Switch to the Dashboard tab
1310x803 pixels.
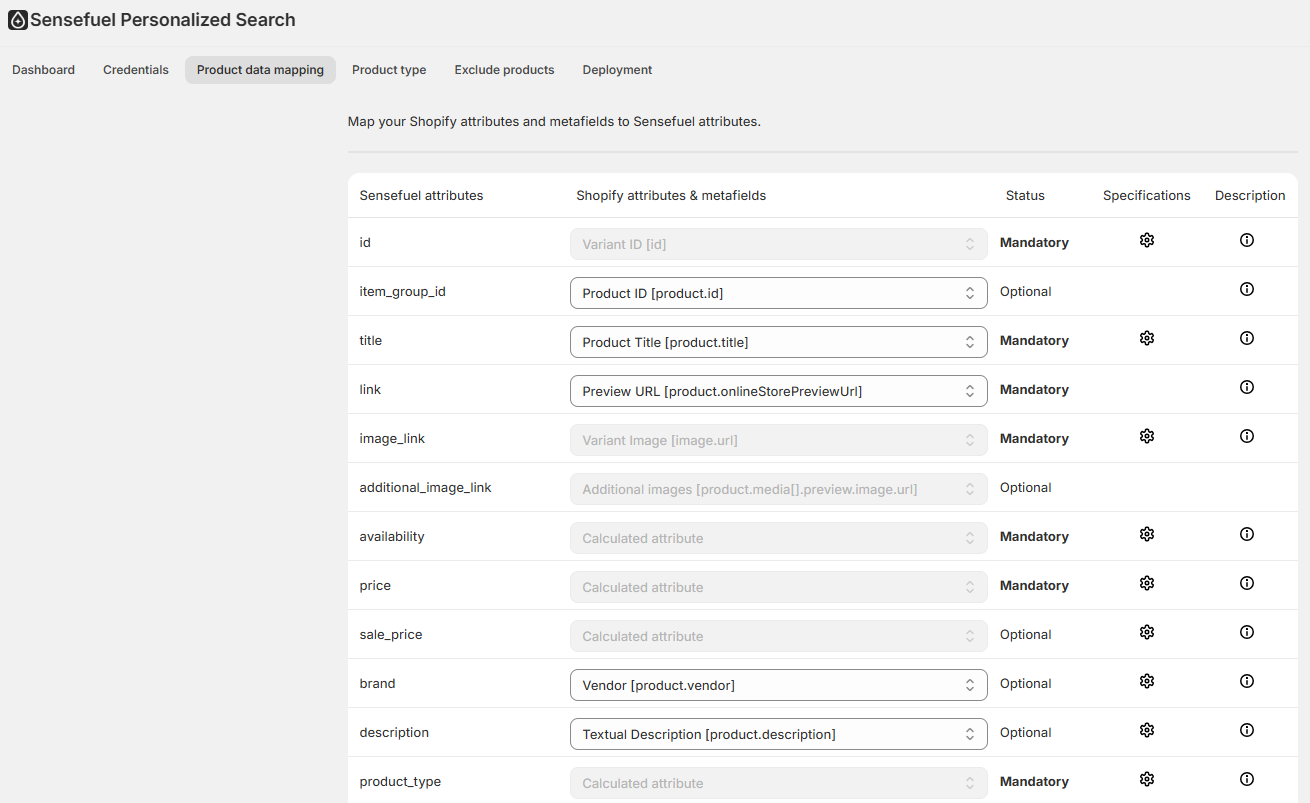(x=44, y=70)
